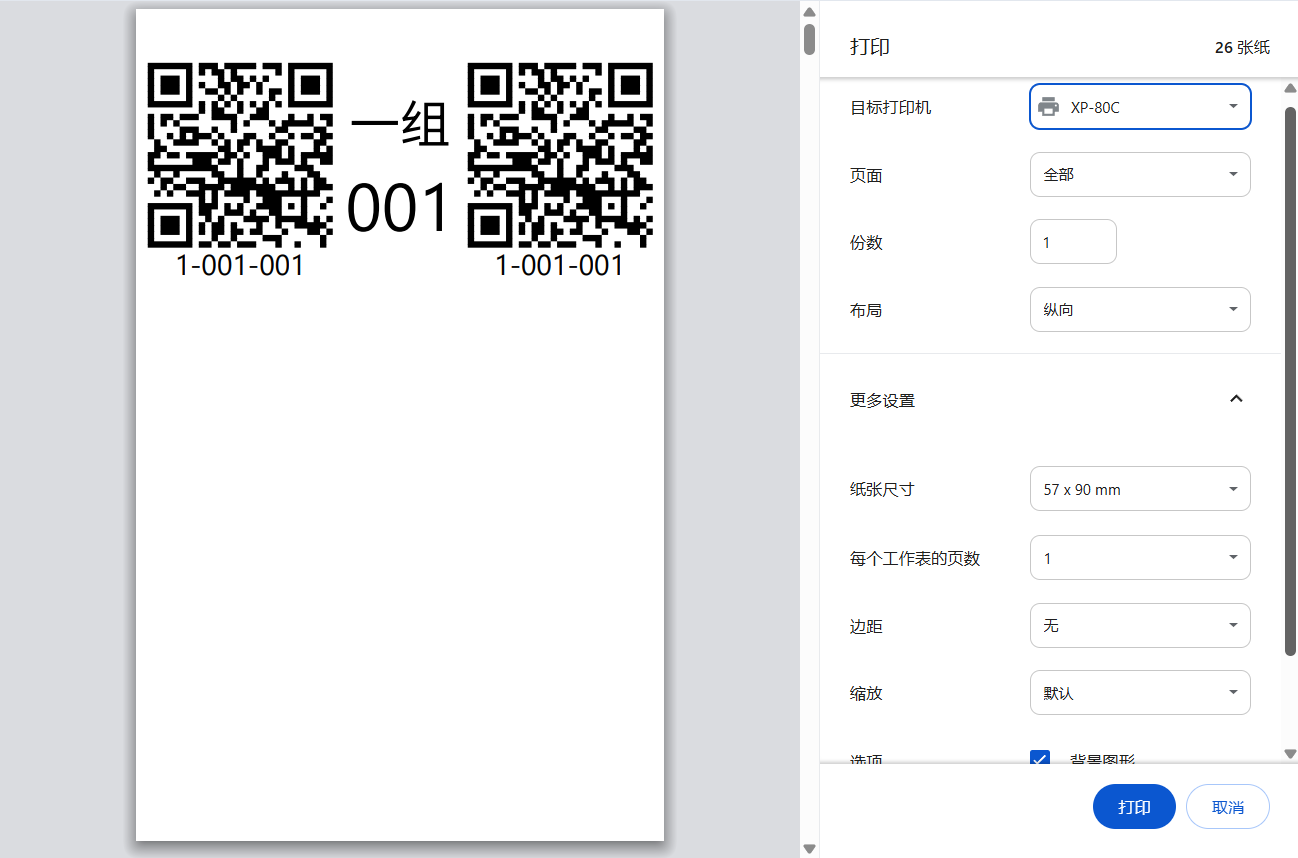Click the 纸张尺寸 label

[x=882, y=490]
